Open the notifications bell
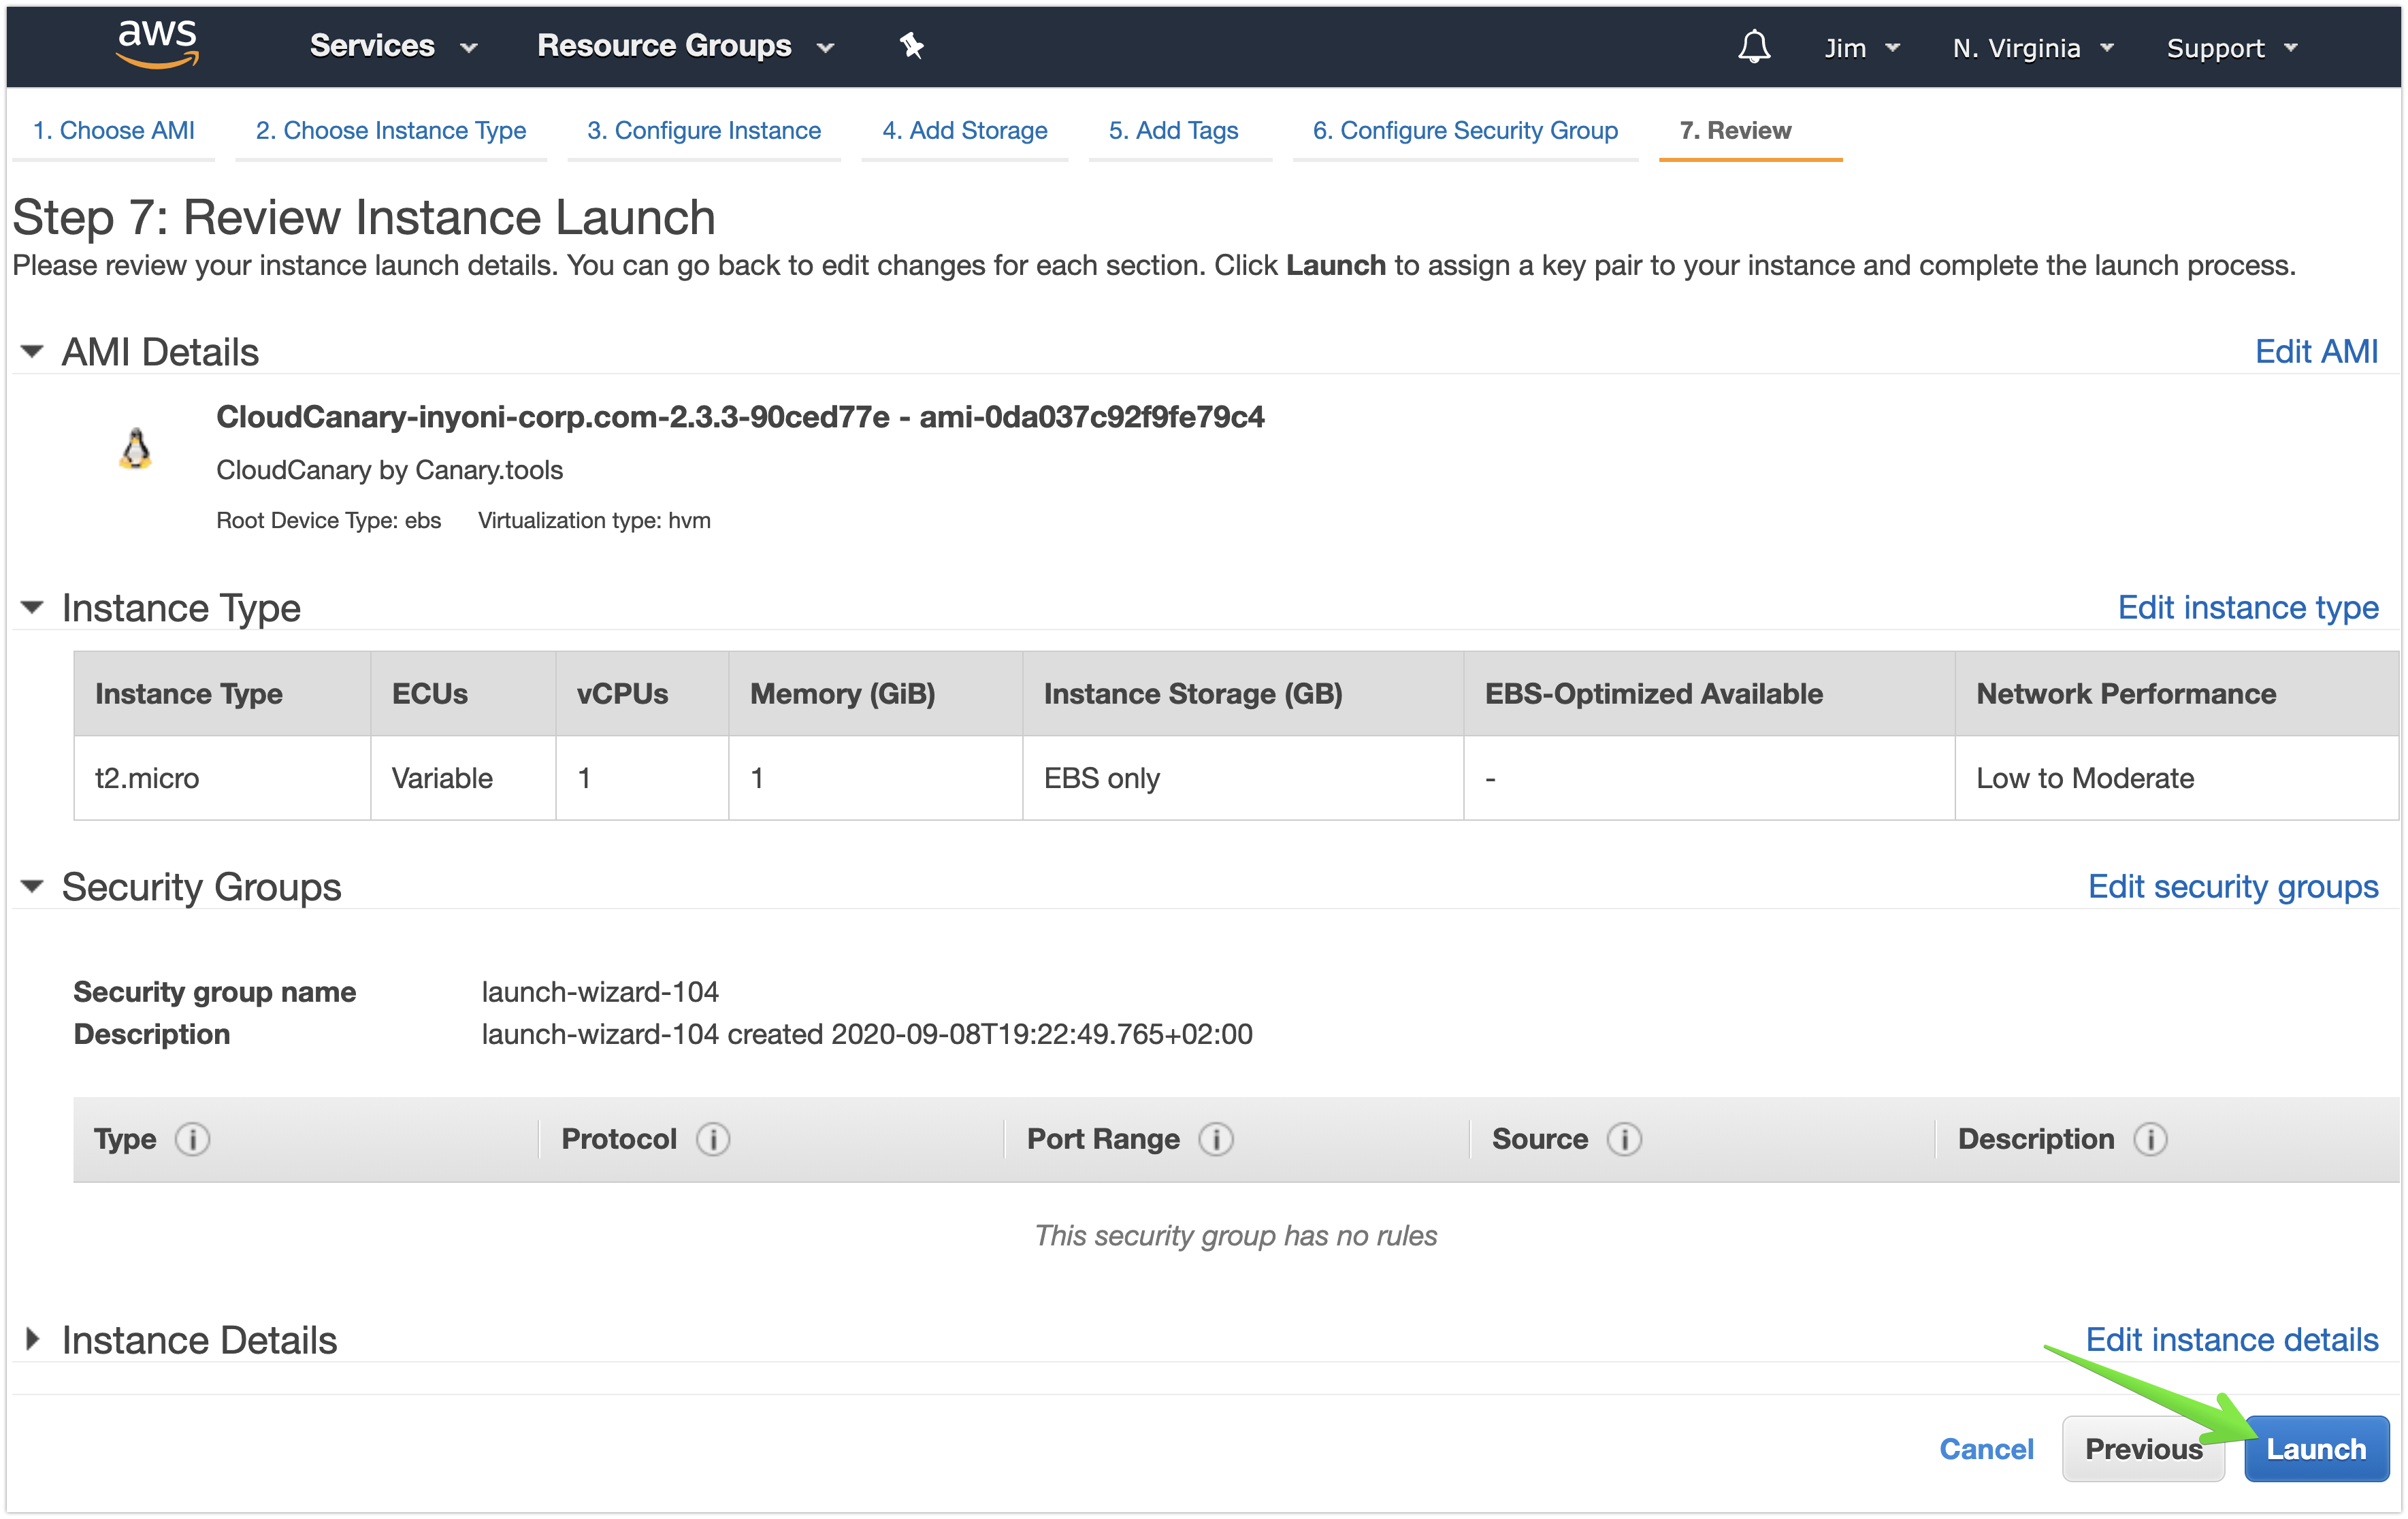The image size is (2408, 1519). pyautogui.click(x=1754, y=46)
